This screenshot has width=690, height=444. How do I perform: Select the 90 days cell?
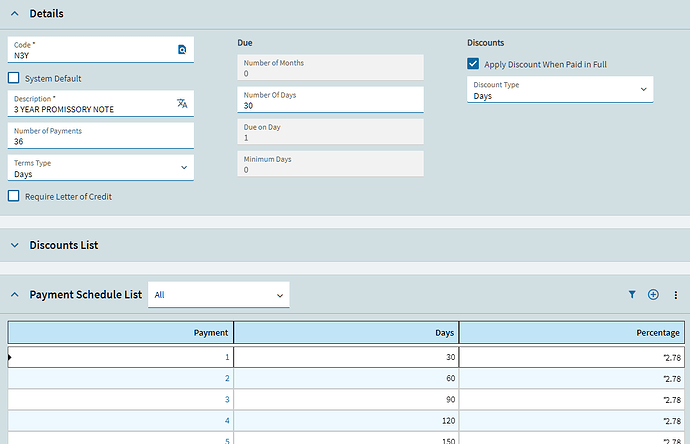pos(346,400)
